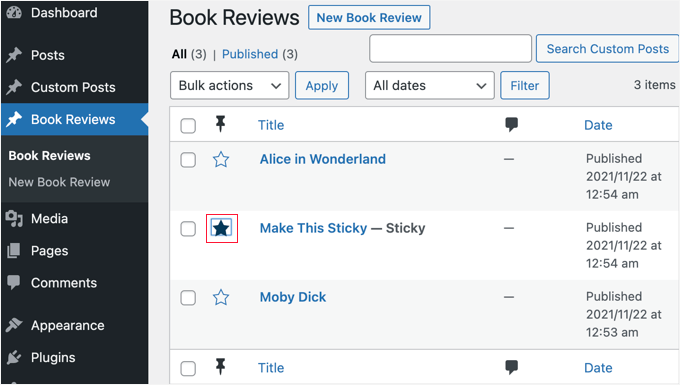Unstick the Make This Sticky filled star

tap(221, 228)
